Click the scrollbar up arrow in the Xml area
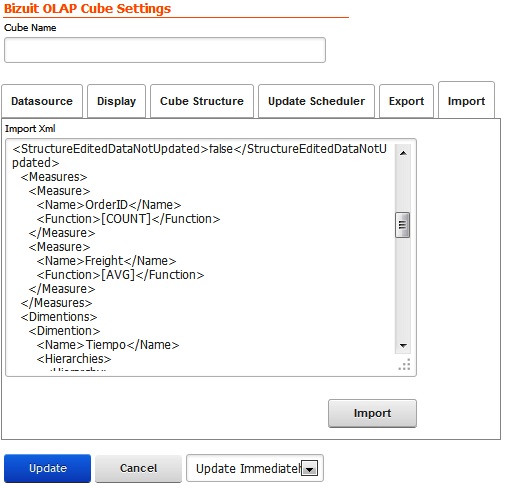Screen dimensions: 509x488 click(403, 153)
